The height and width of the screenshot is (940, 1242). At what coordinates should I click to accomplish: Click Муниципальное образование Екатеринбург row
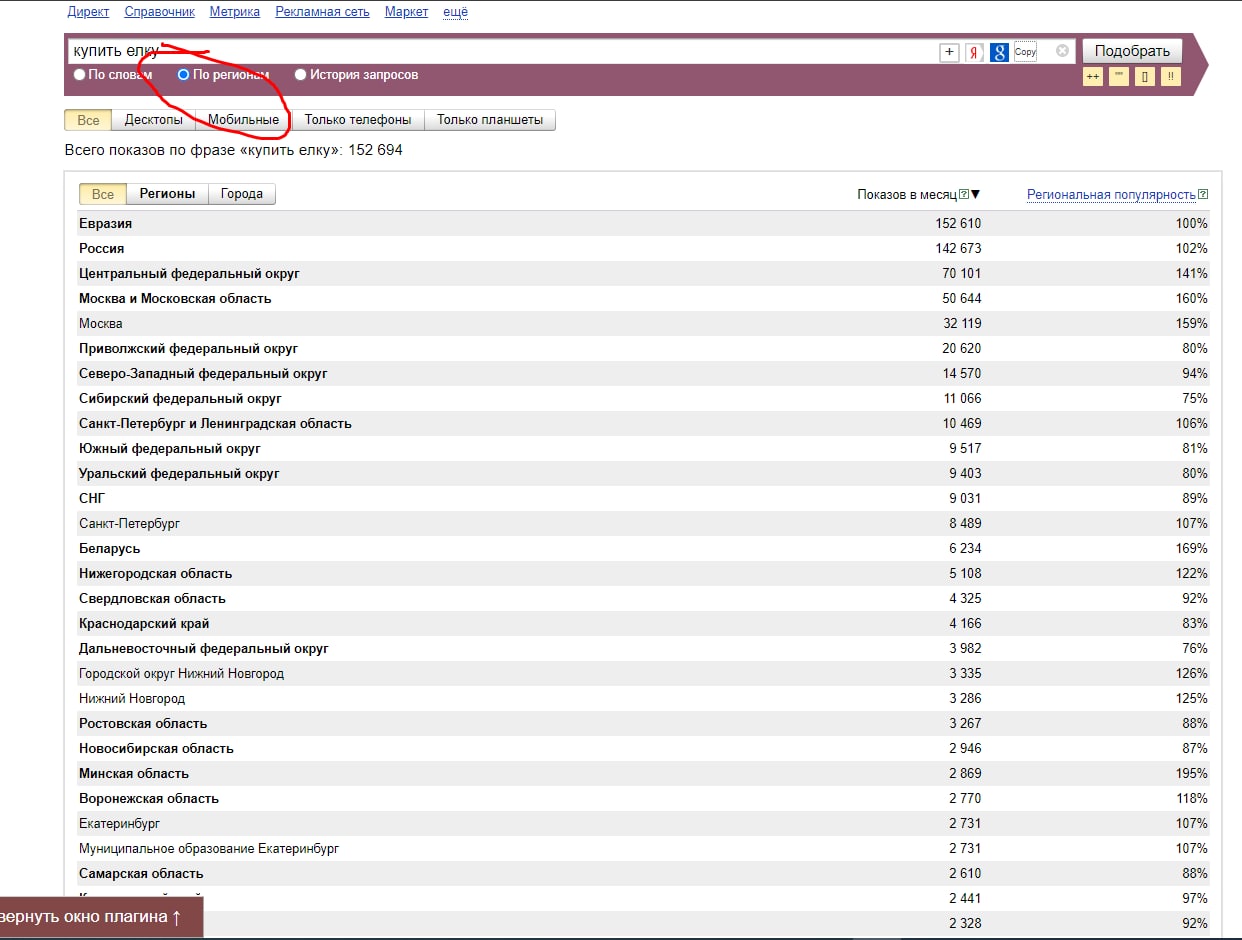643,848
